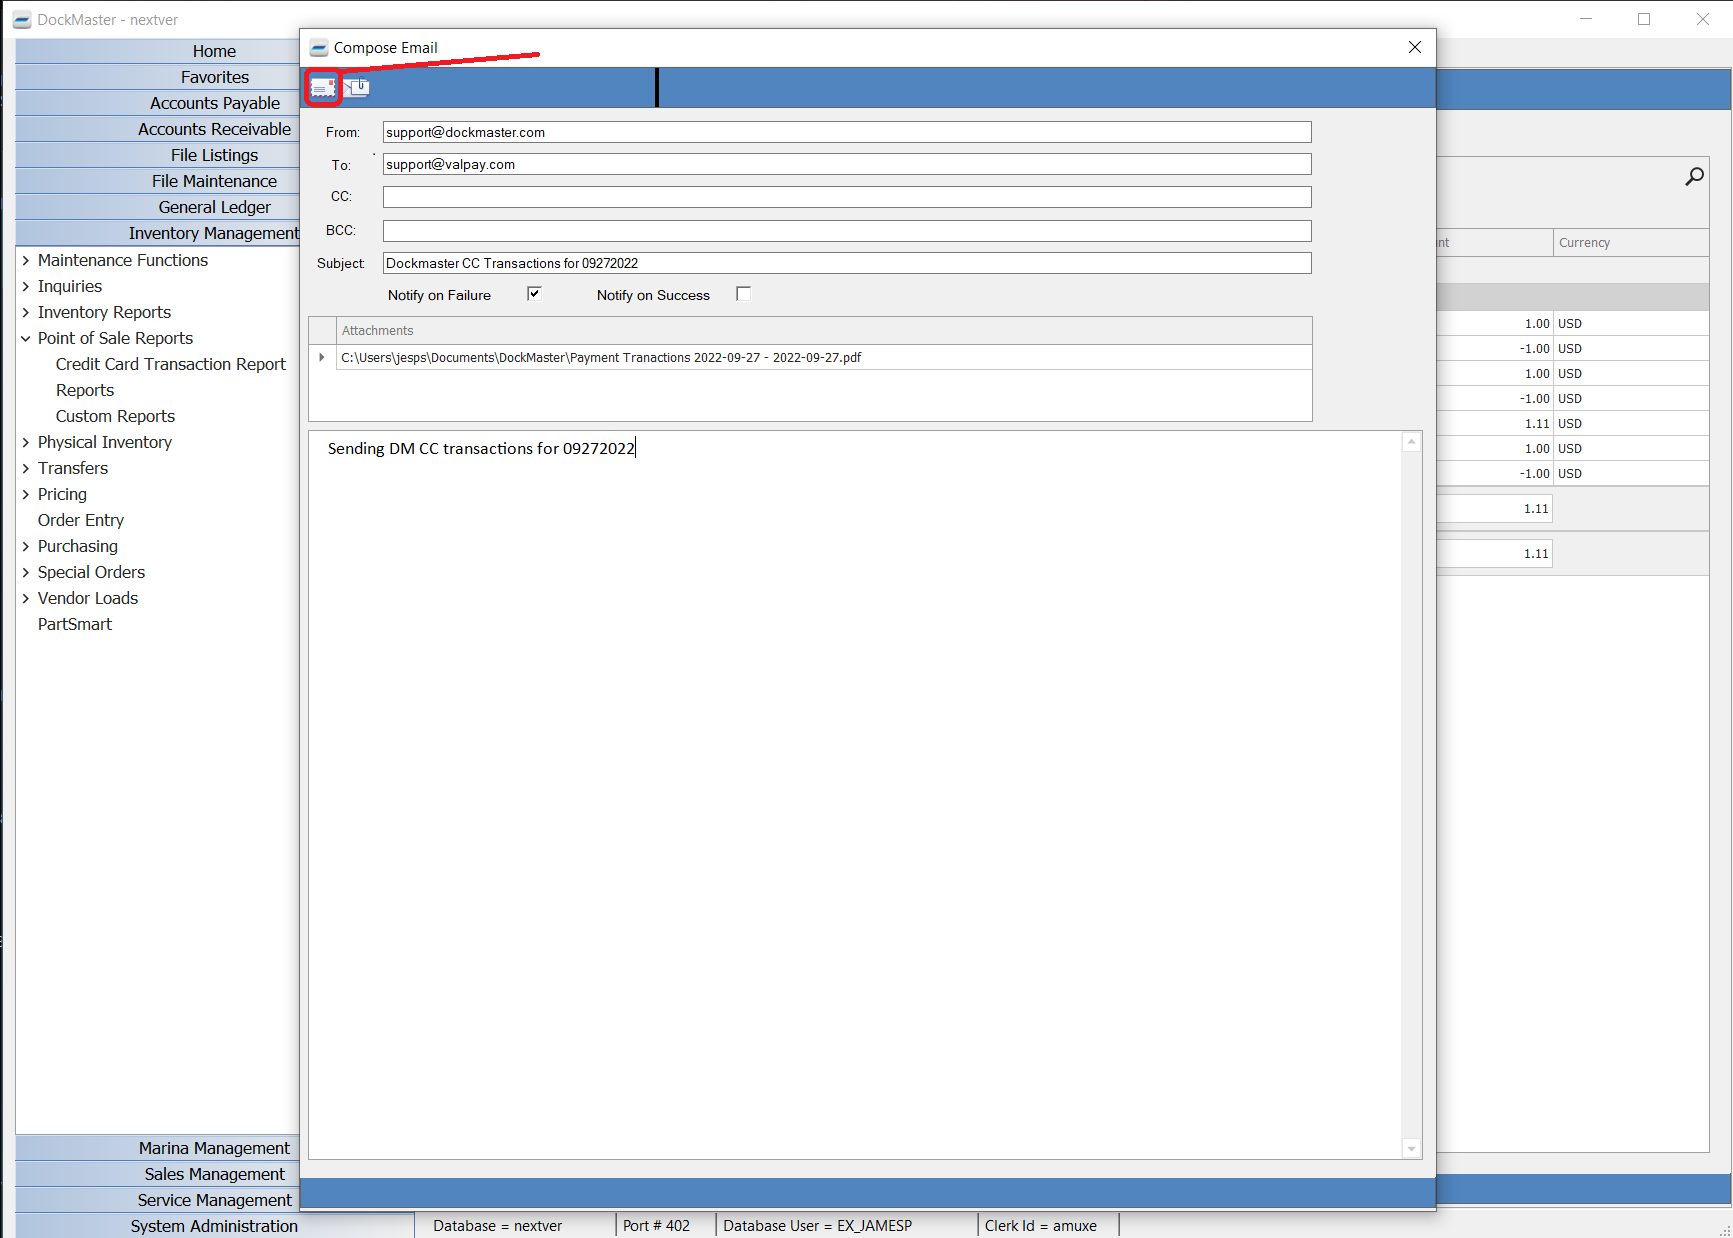1733x1238 pixels.
Task: Click the body scrollbar up arrow
Action: (1412, 442)
